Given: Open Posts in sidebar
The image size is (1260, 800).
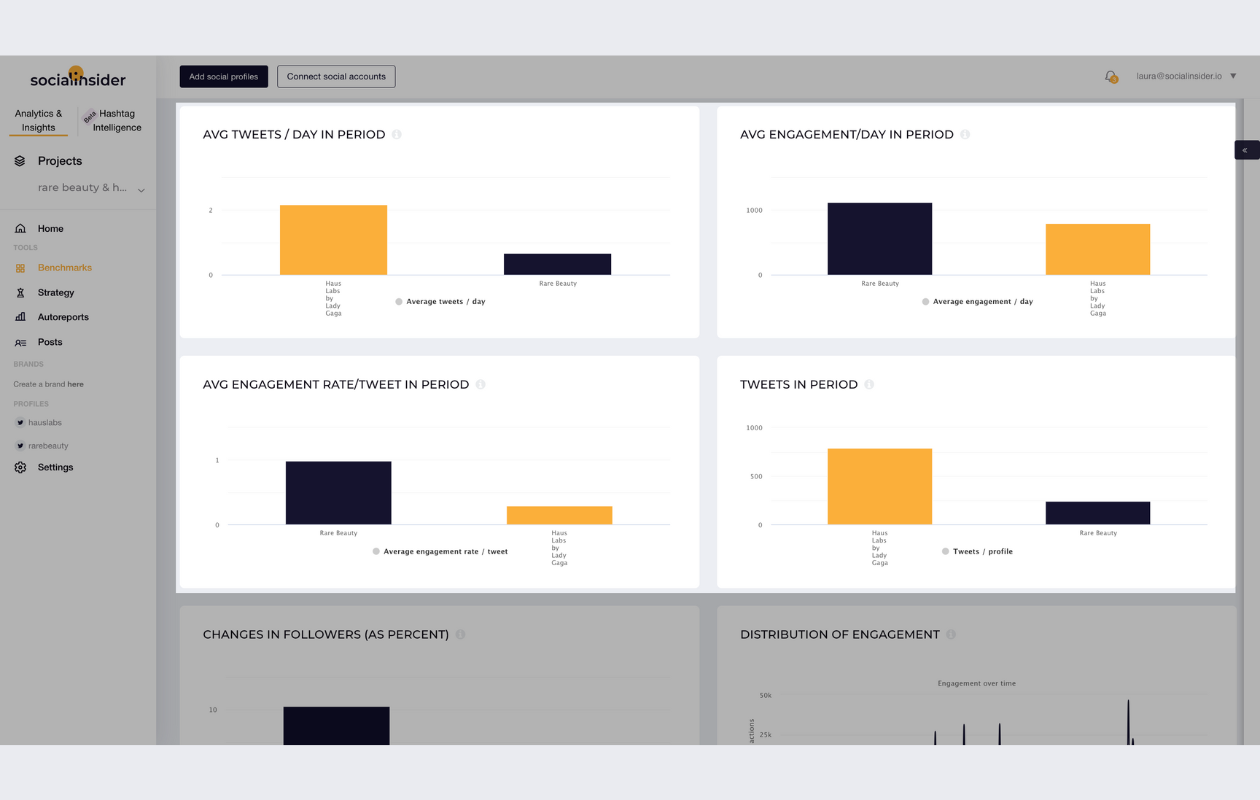Looking at the screenshot, I should click(x=50, y=342).
